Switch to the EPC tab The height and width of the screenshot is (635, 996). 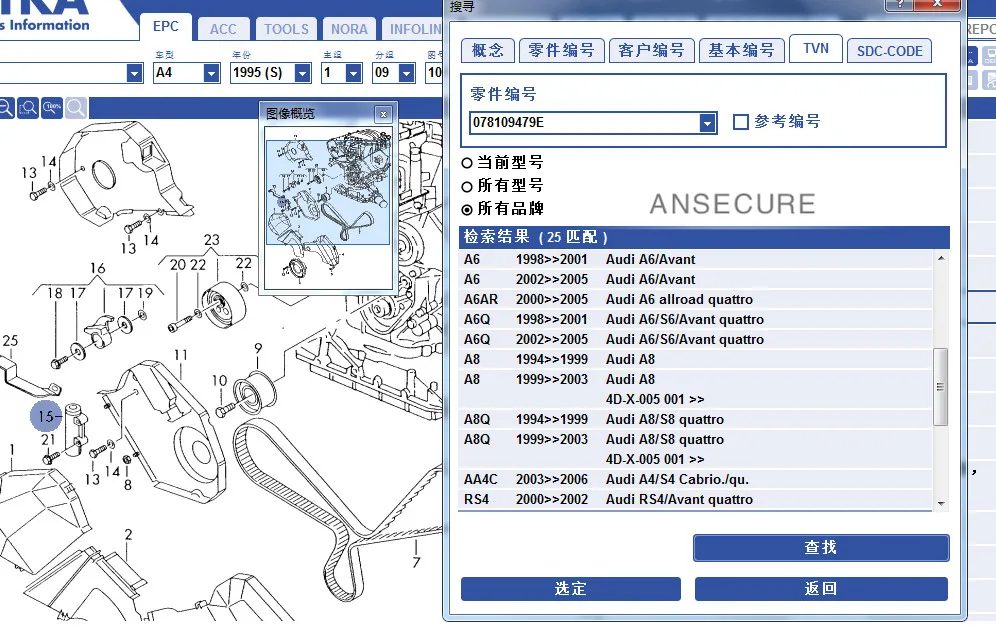pyautogui.click(x=166, y=27)
